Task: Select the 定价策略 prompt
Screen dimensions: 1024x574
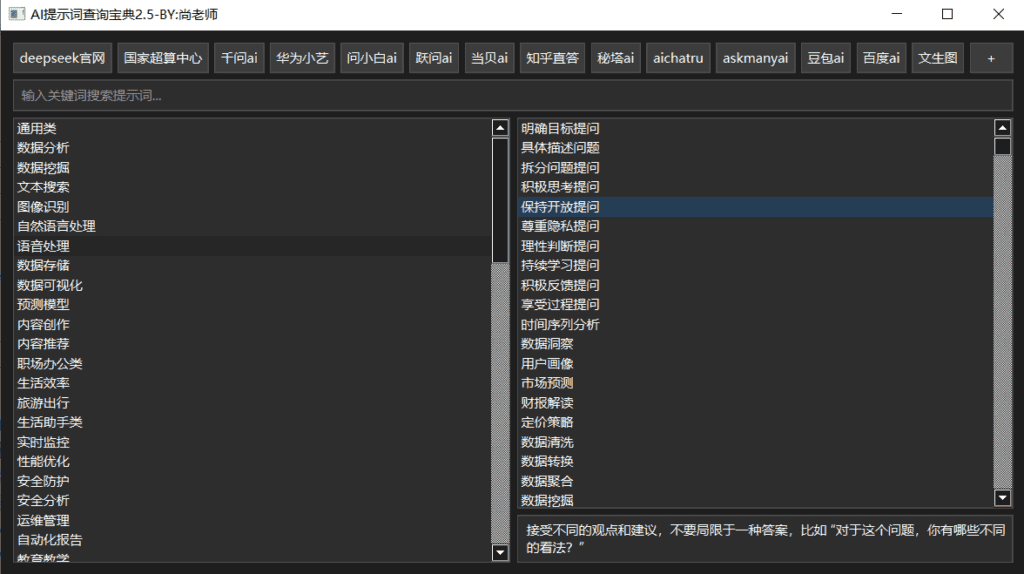Action: pos(547,422)
